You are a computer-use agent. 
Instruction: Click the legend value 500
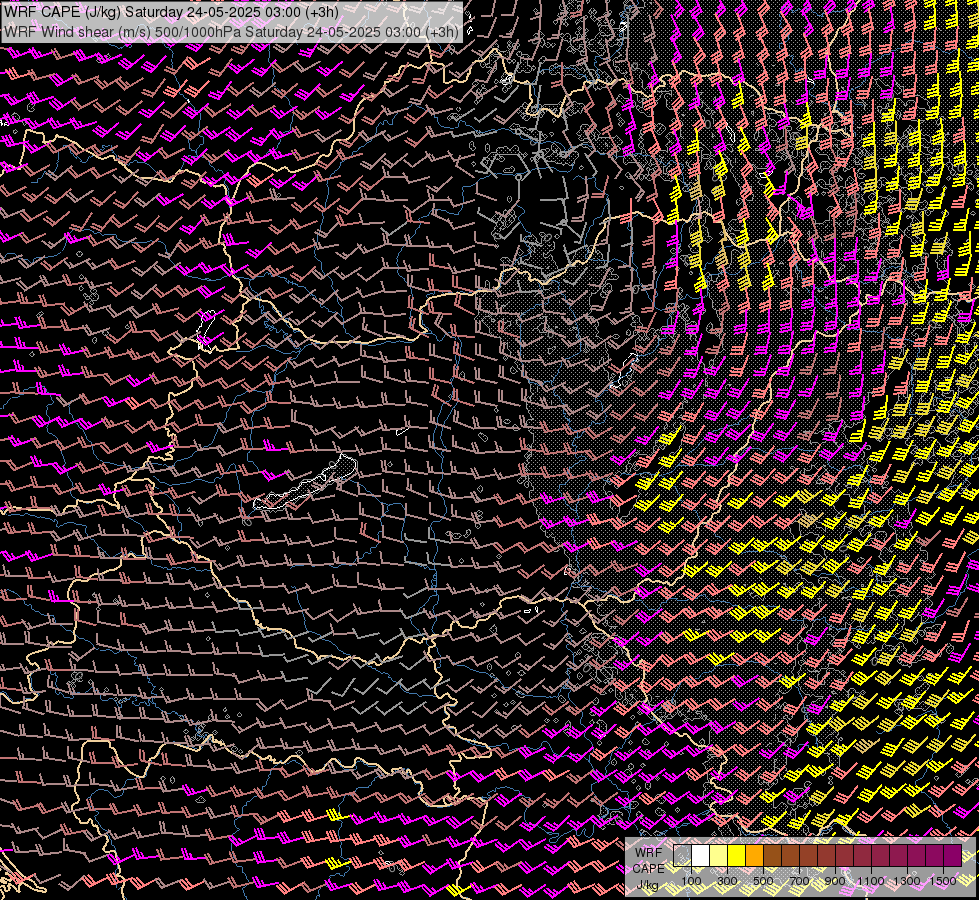[763, 881]
